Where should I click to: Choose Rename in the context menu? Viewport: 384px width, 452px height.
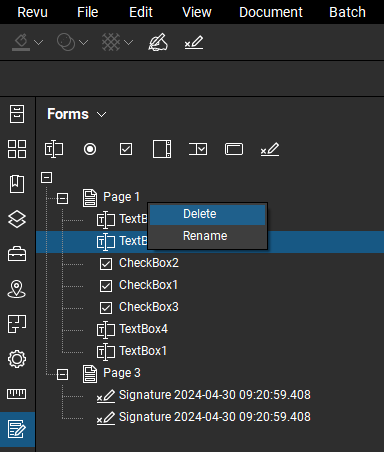pyautogui.click(x=207, y=236)
